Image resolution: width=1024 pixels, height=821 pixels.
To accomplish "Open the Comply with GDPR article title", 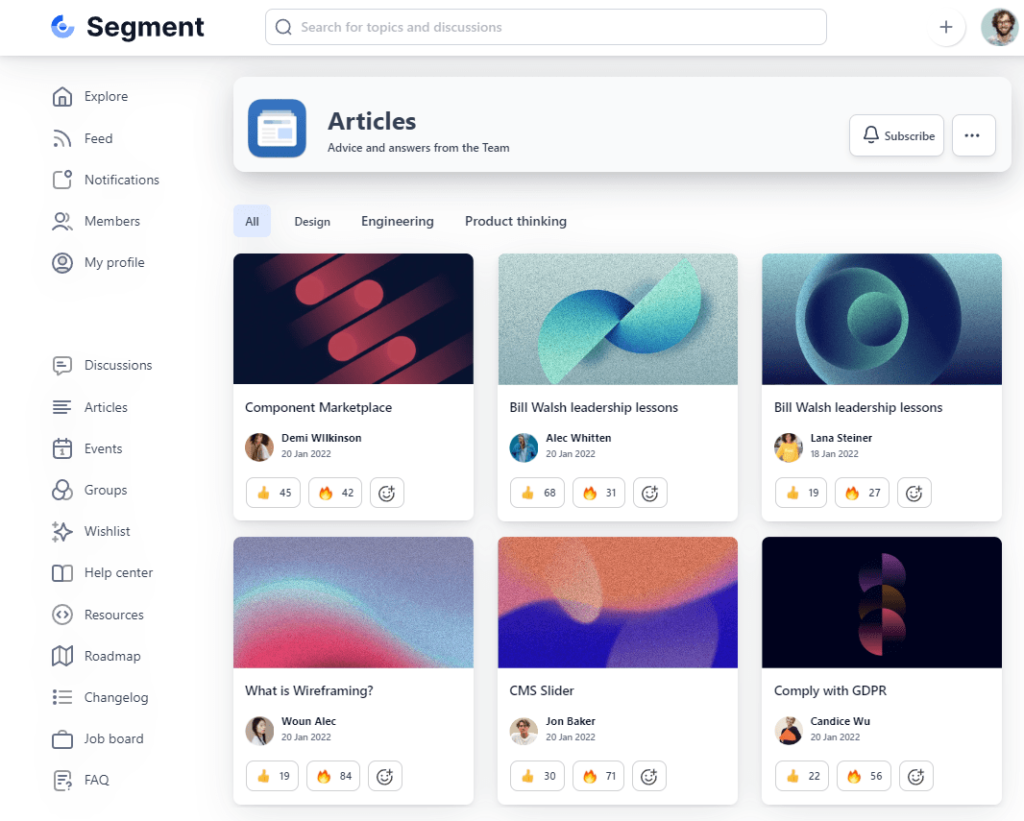I will coord(830,691).
